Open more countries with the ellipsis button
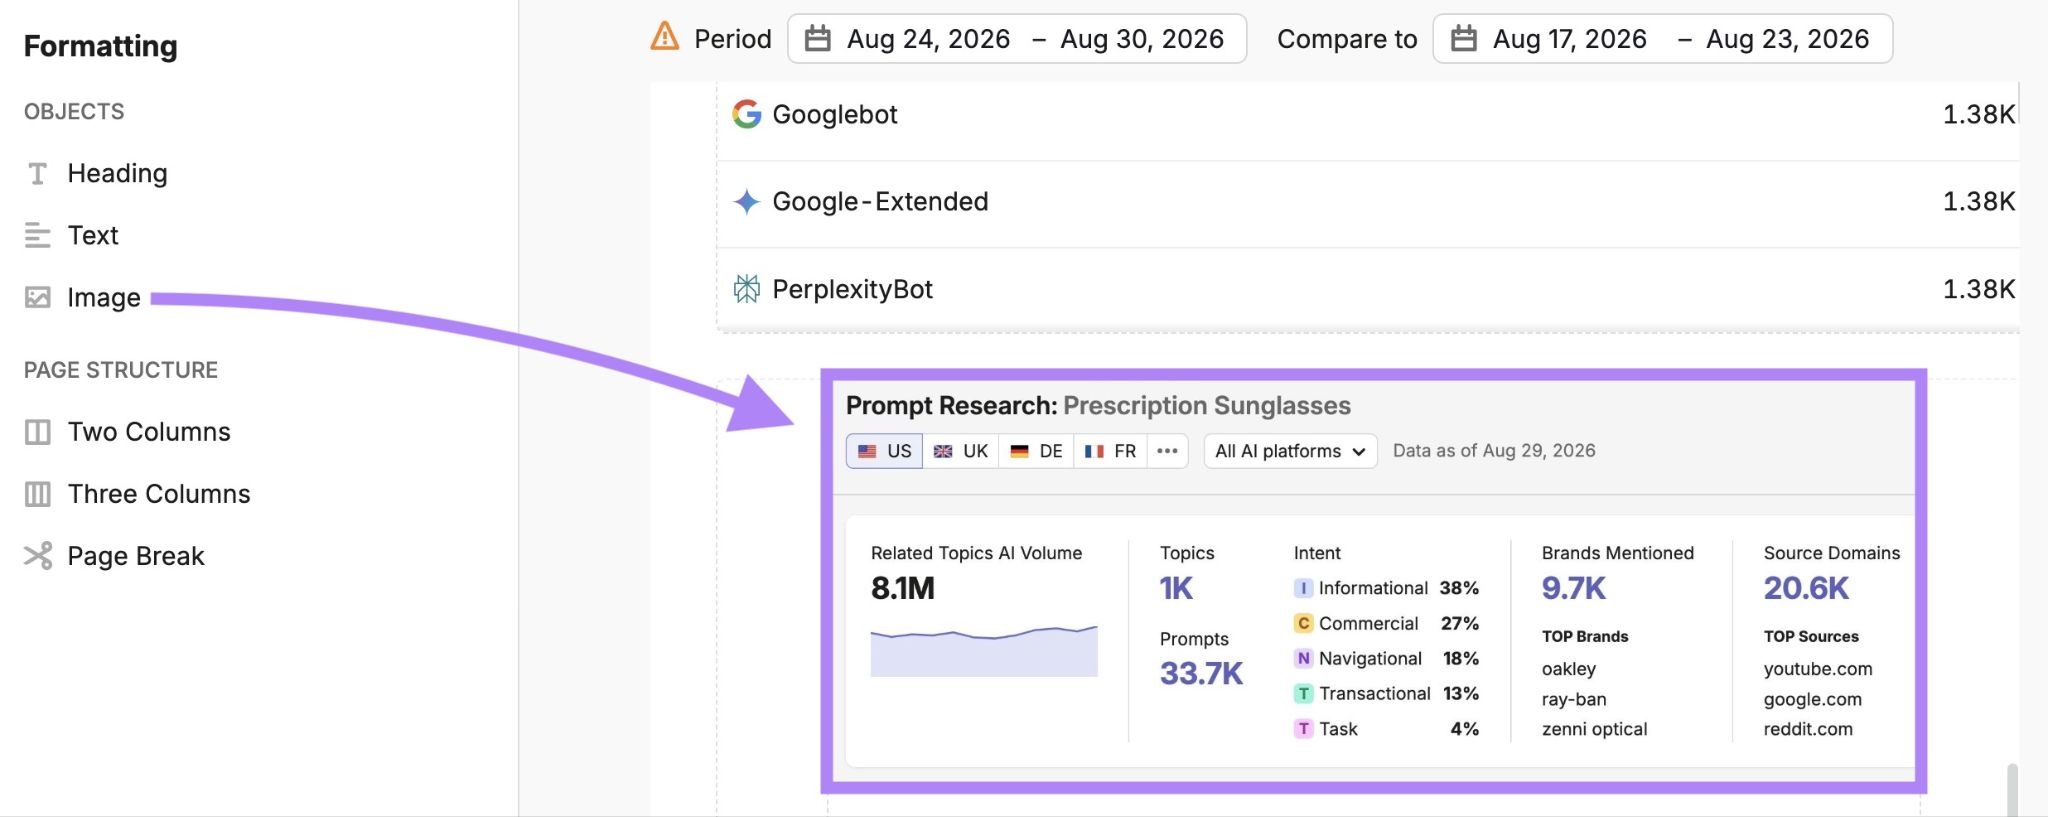This screenshot has width=2048, height=817. pos(1167,451)
